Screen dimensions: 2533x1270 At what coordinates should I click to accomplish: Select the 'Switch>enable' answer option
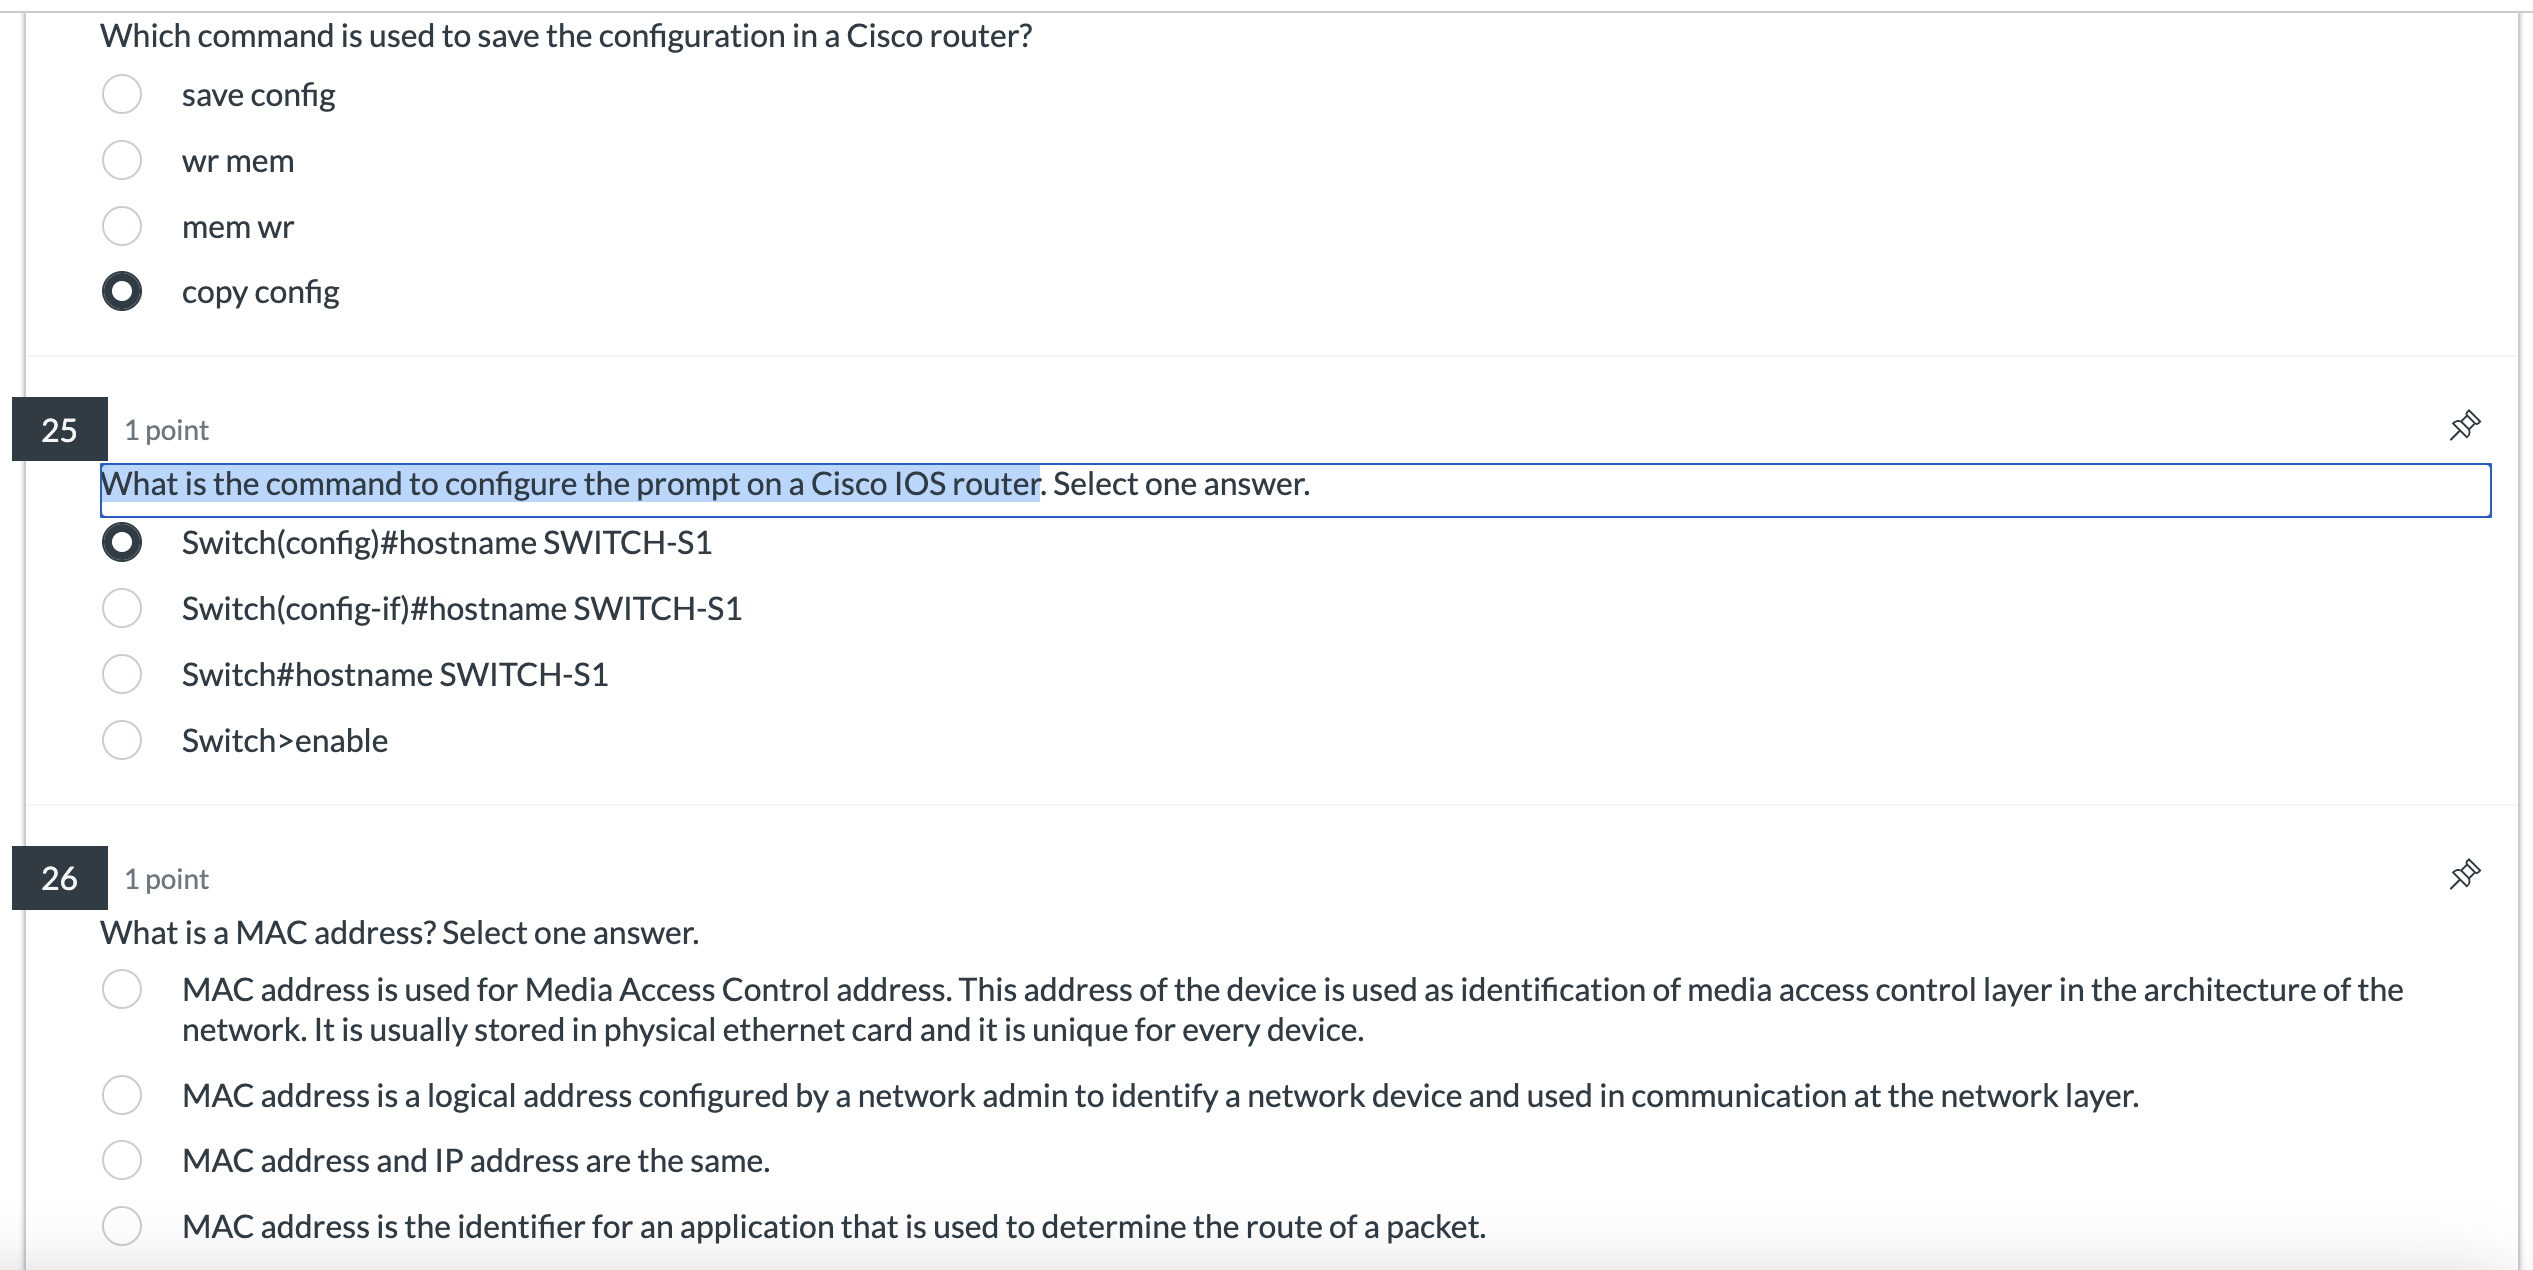(121, 740)
